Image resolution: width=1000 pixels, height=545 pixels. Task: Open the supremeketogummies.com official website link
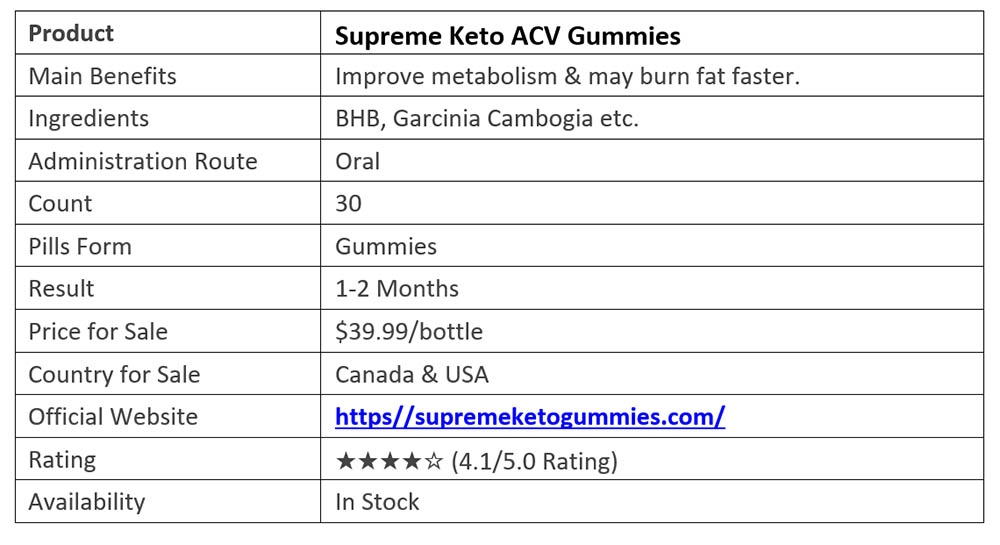pyautogui.click(x=530, y=417)
